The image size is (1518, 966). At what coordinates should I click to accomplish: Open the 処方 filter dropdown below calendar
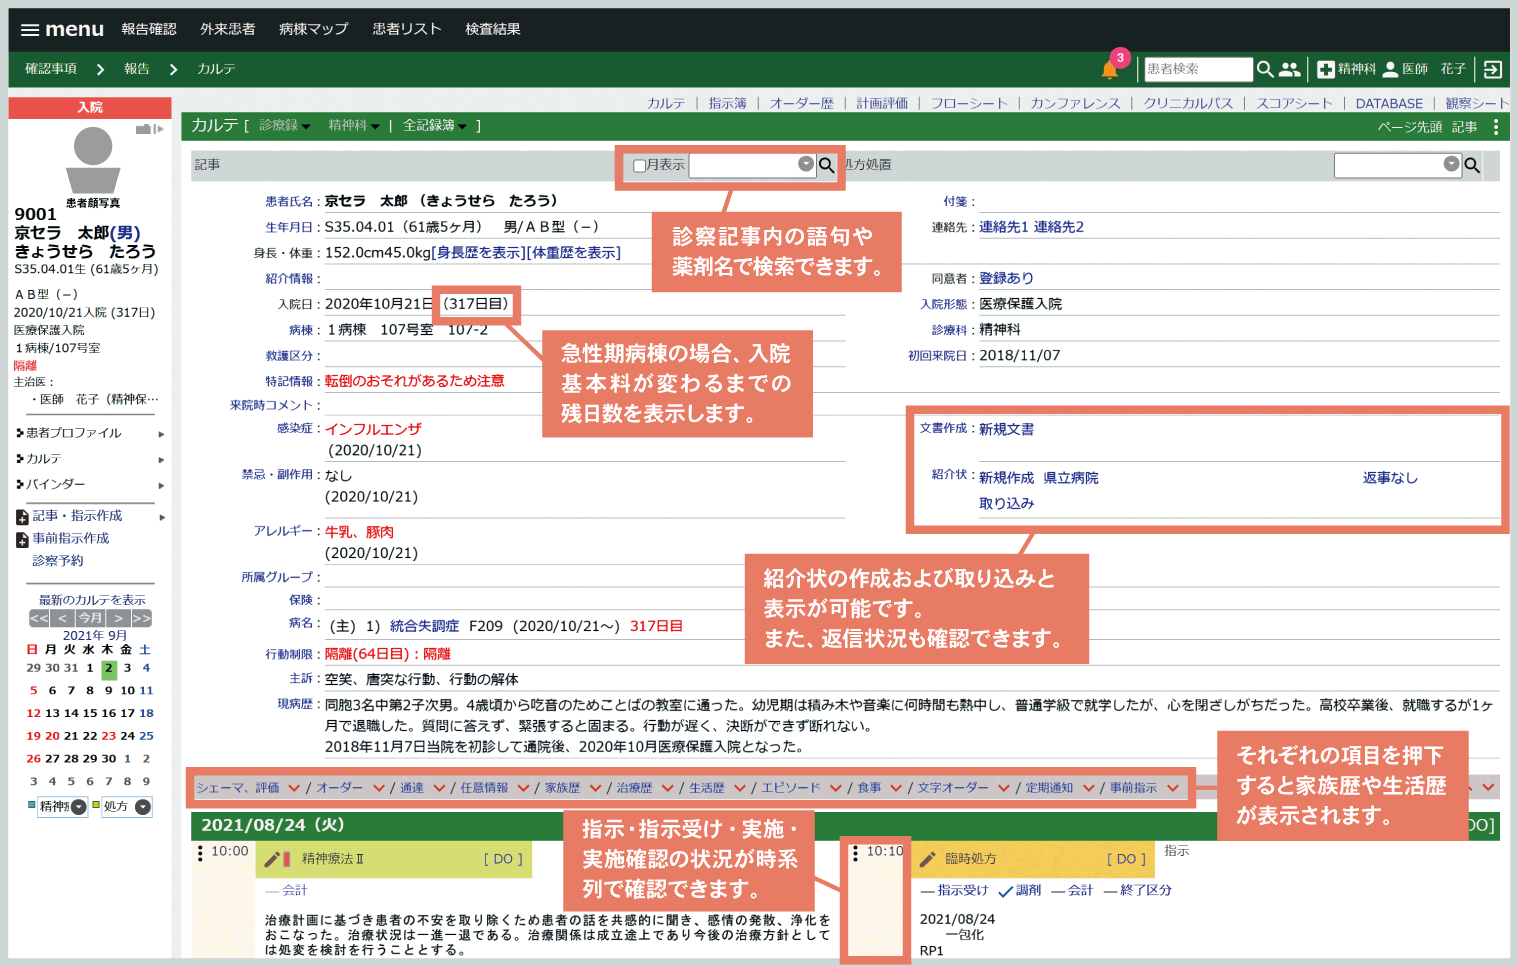coord(143,807)
